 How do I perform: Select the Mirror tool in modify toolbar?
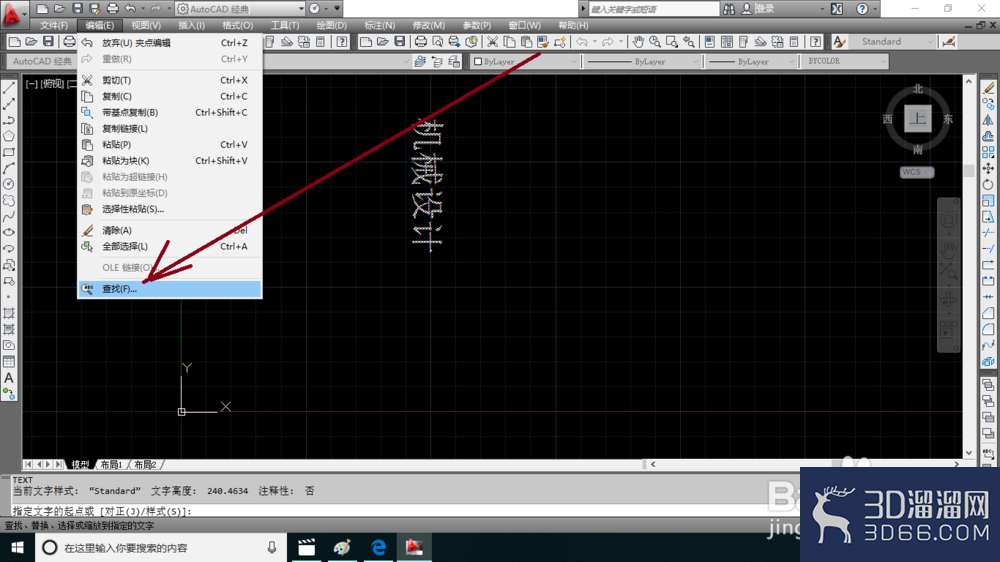point(989,120)
